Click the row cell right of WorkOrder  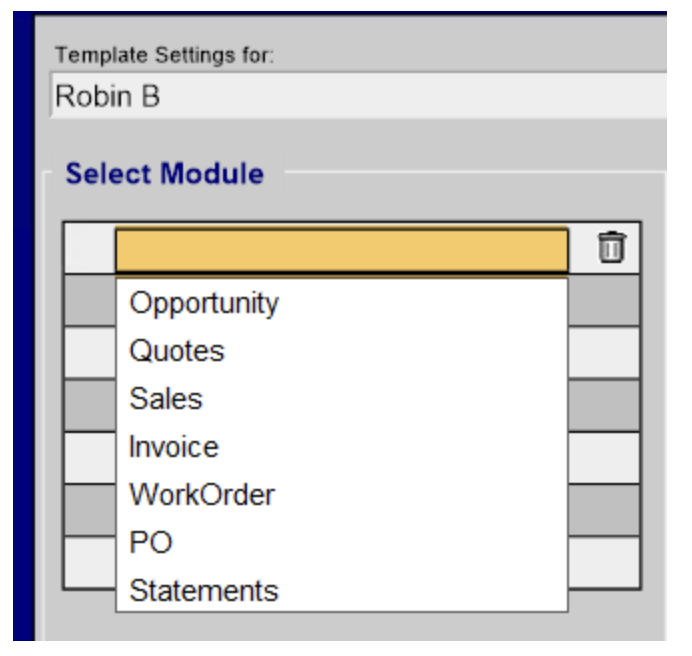604,510
